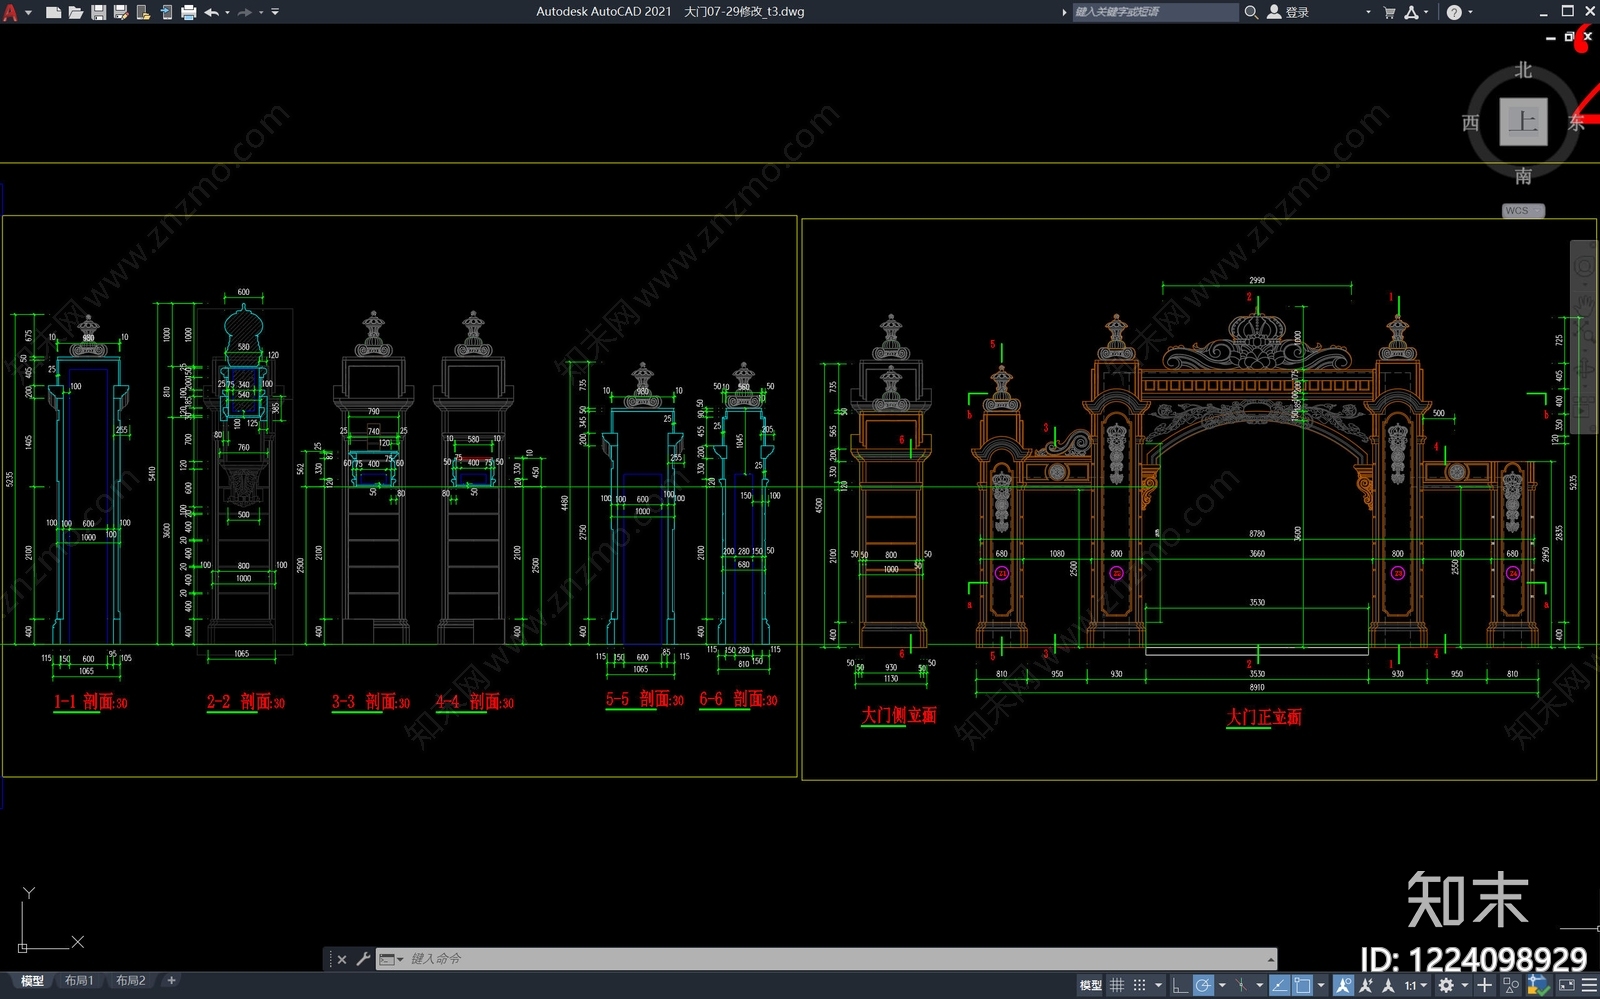This screenshot has width=1600, height=999.
Task: Toggle drawing grid display
Action: point(1117,985)
